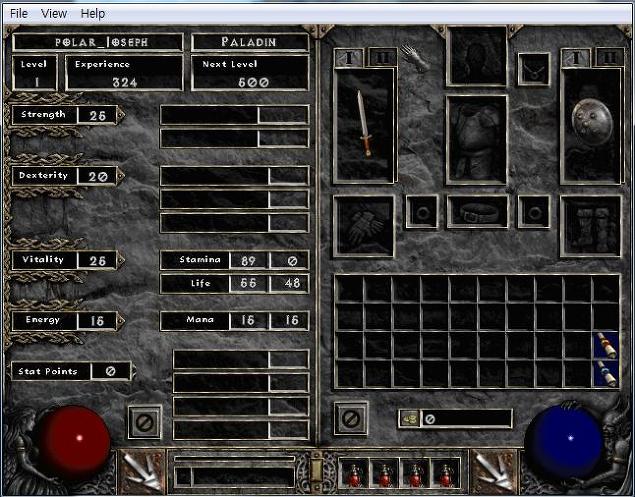Click the empty belt slot

(477, 212)
